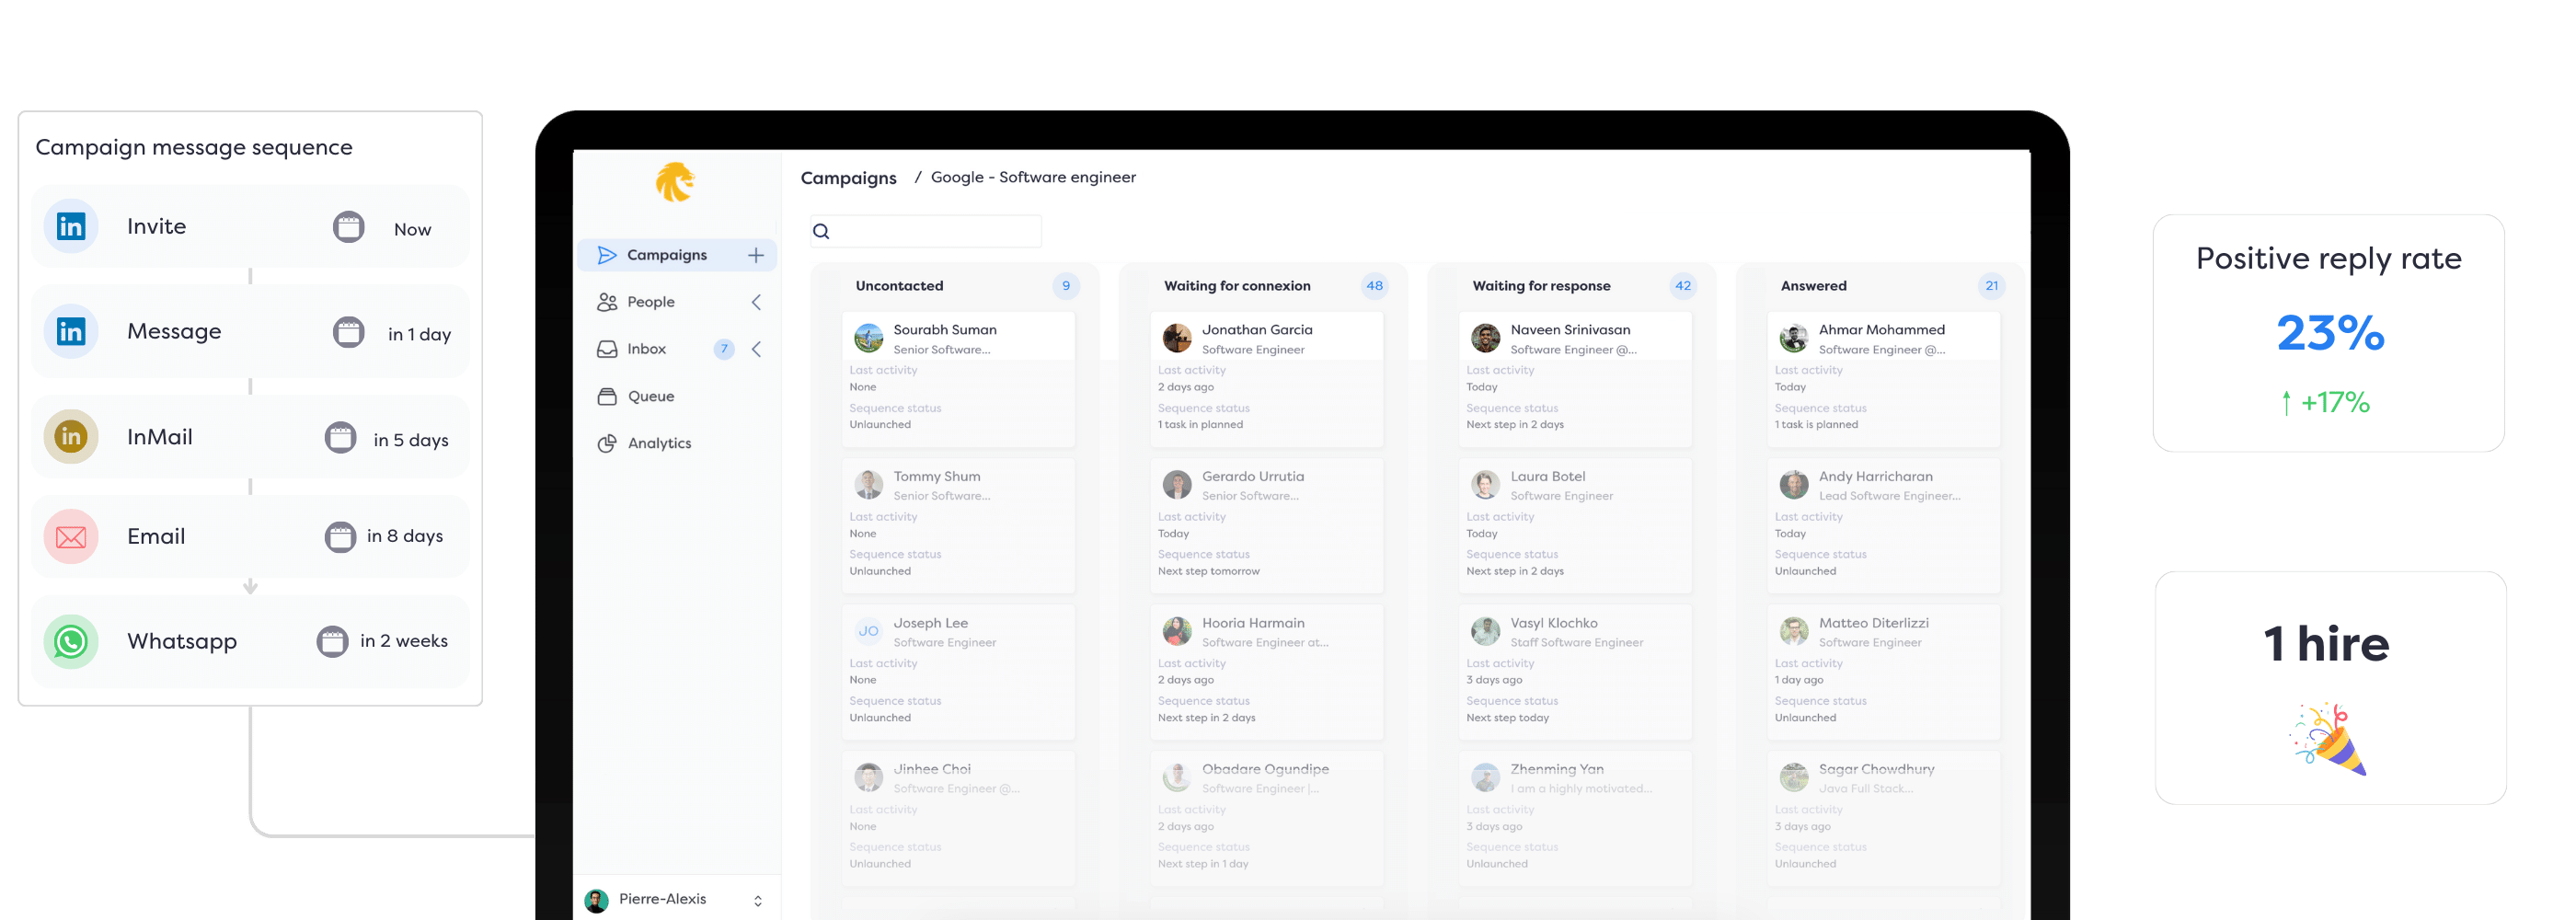The width and height of the screenshot is (2576, 920).
Task: Select People in the sidebar menu
Action: click(x=652, y=301)
